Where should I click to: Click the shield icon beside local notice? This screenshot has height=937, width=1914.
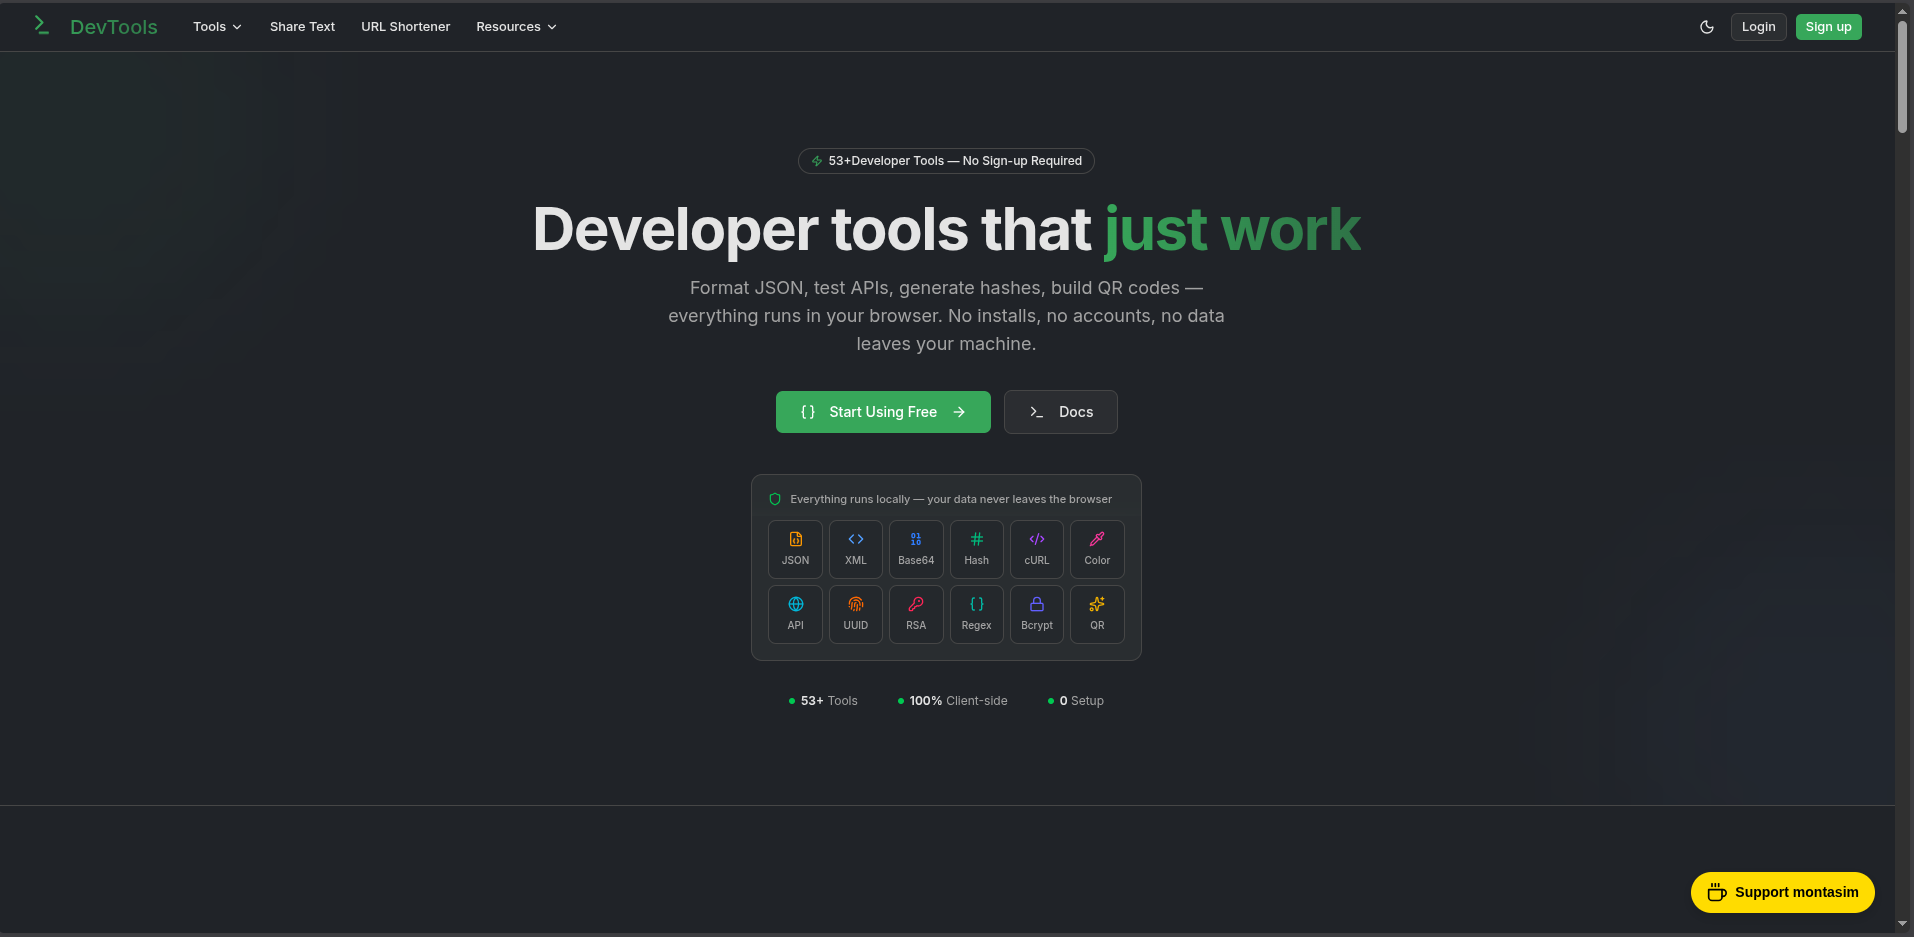(775, 499)
